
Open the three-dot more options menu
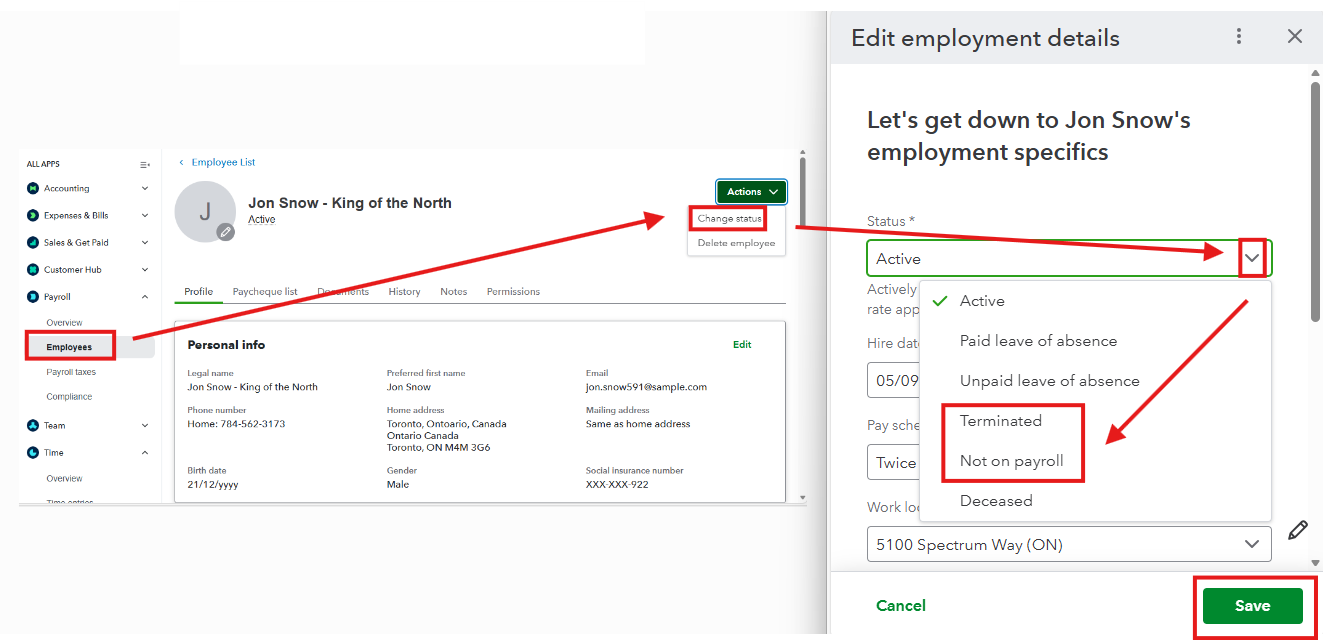pyautogui.click(x=1239, y=37)
